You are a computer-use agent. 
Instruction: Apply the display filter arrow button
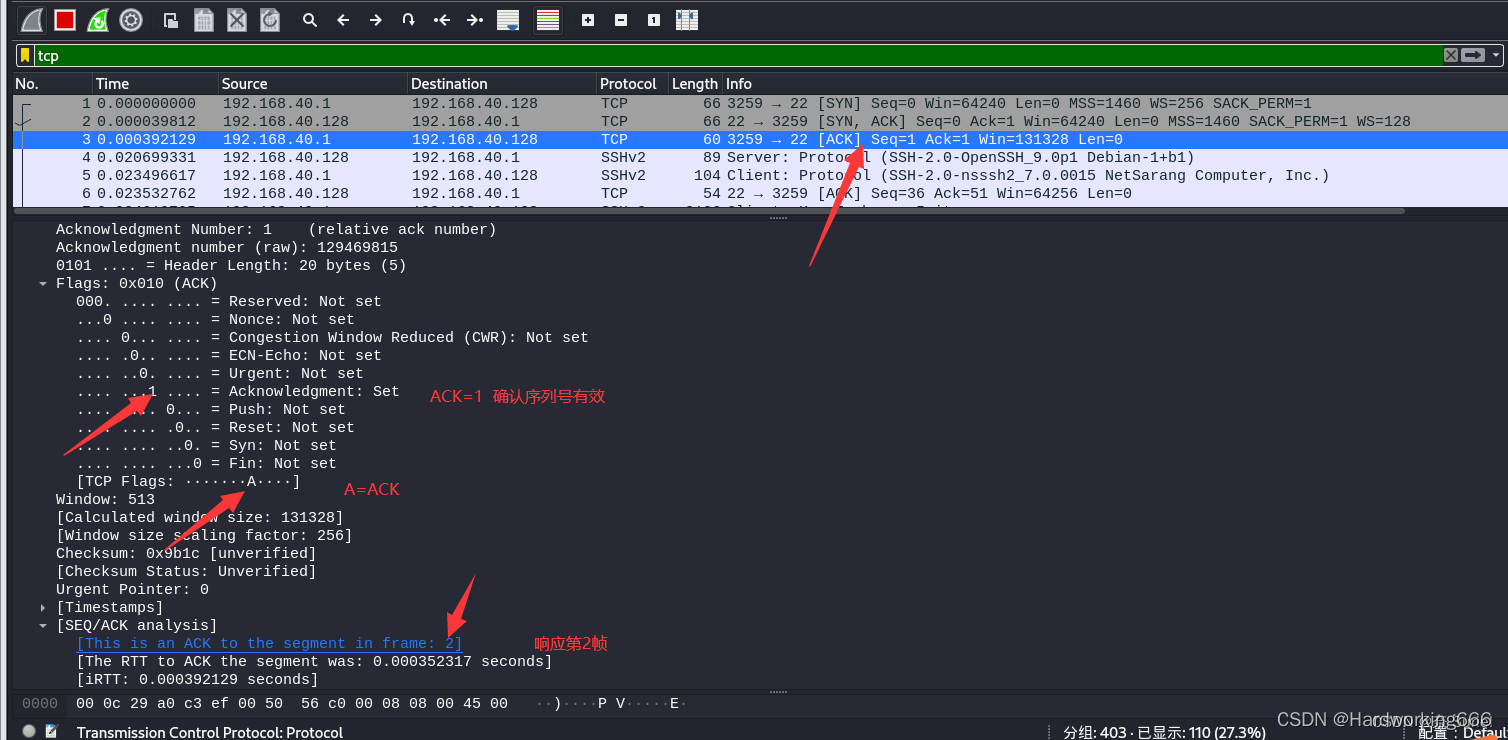pyautogui.click(x=1473, y=55)
